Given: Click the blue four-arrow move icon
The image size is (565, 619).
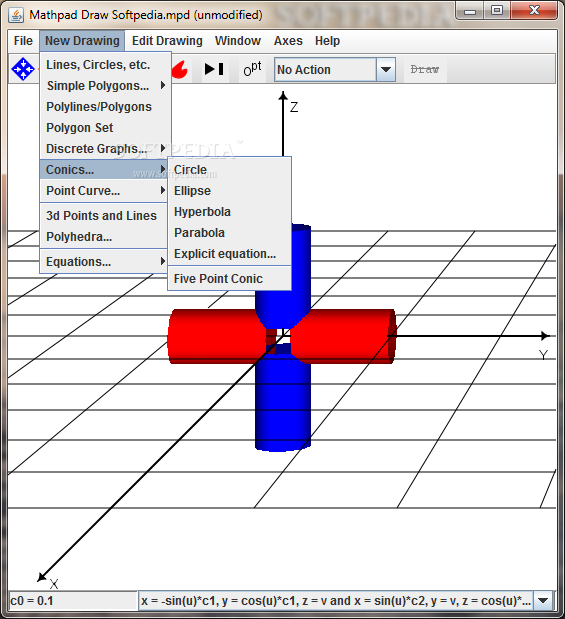Looking at the screenshot, I should tap(23, 69).
